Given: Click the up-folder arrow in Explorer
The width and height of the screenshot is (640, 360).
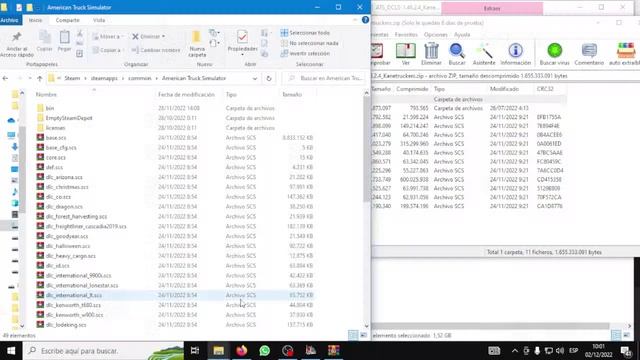Looking at the screenshot, I should click(40, 78).
